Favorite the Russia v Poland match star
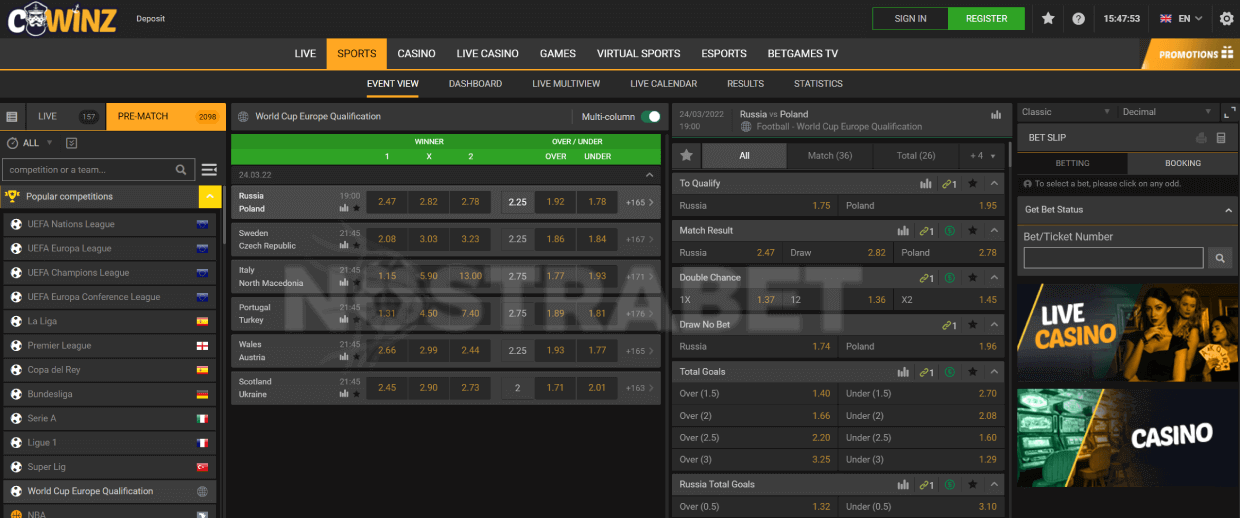 356,209
